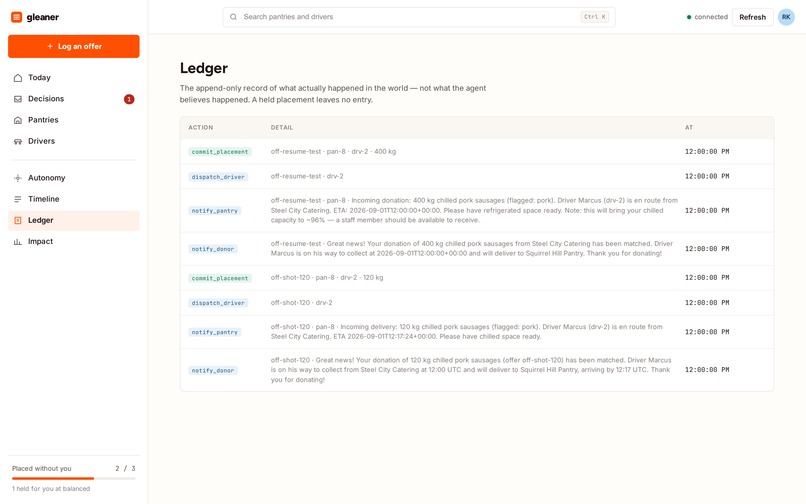
Task: Click the Ledger book icon
Action: (x=18, y=220)
